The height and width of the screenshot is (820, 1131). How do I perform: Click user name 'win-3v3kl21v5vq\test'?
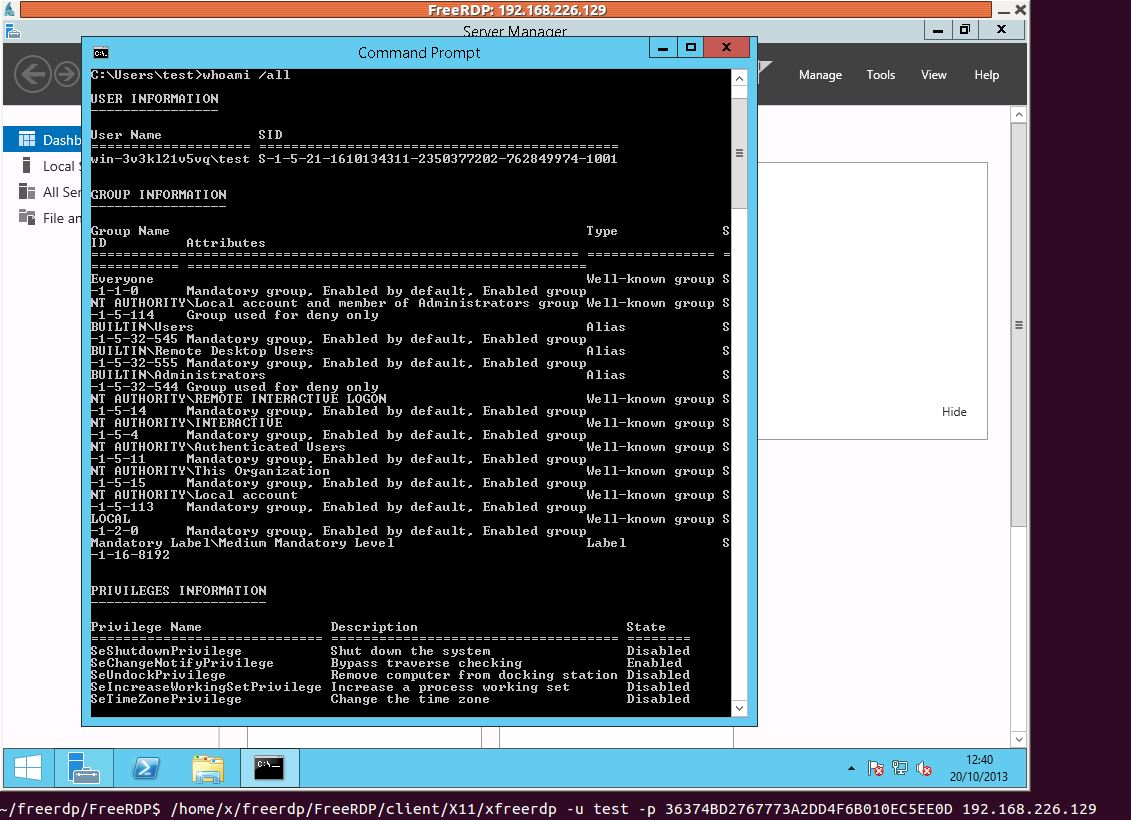pyautogui.click(x=170, y=159)
